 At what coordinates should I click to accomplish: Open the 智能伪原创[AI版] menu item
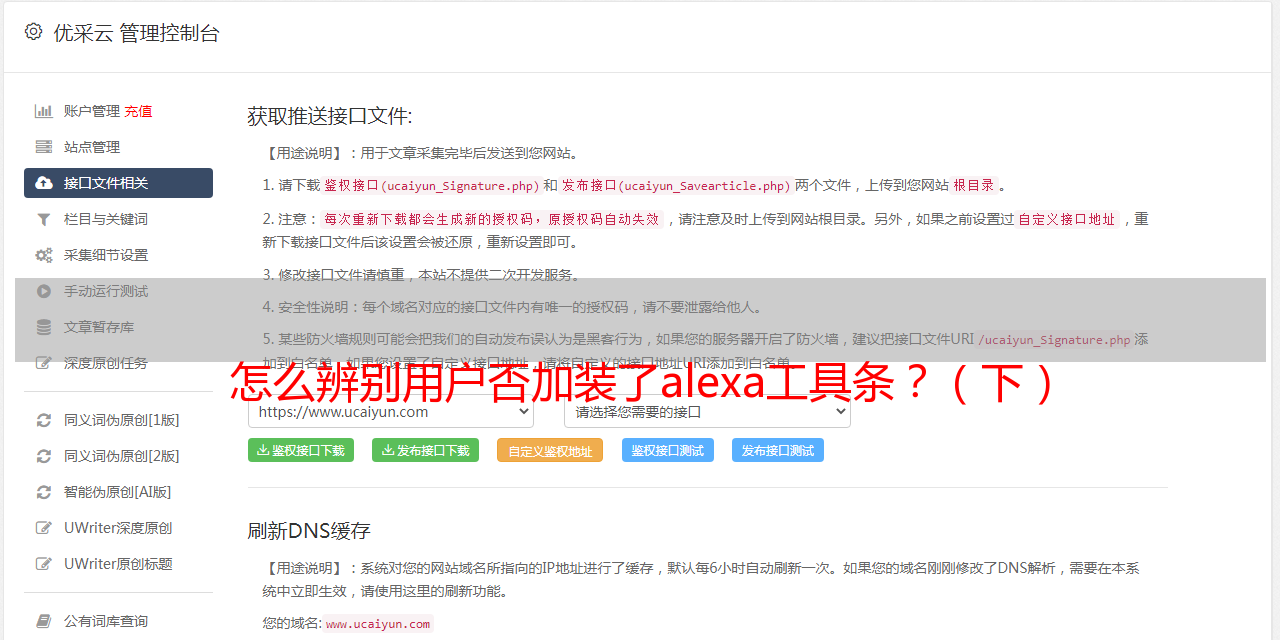[x=117, y=492]
